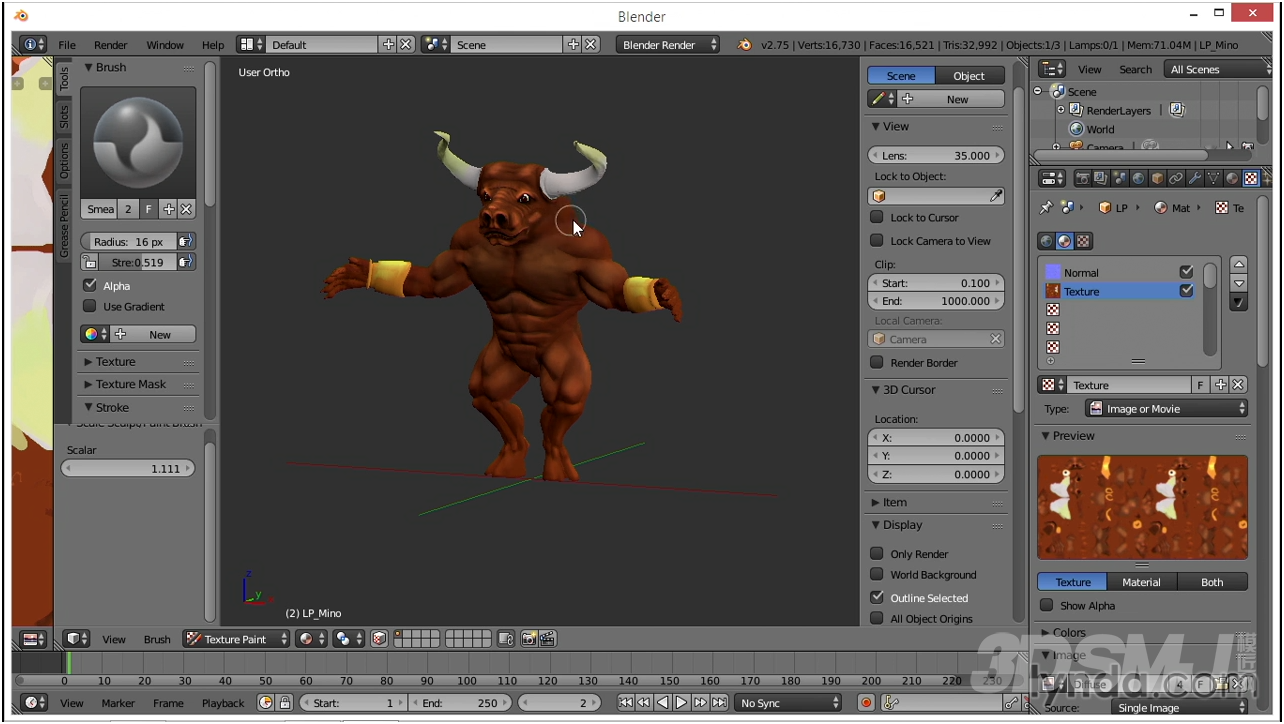Open the Material sphere properties icon
1284x724 pixels.
click(1233, 179)
